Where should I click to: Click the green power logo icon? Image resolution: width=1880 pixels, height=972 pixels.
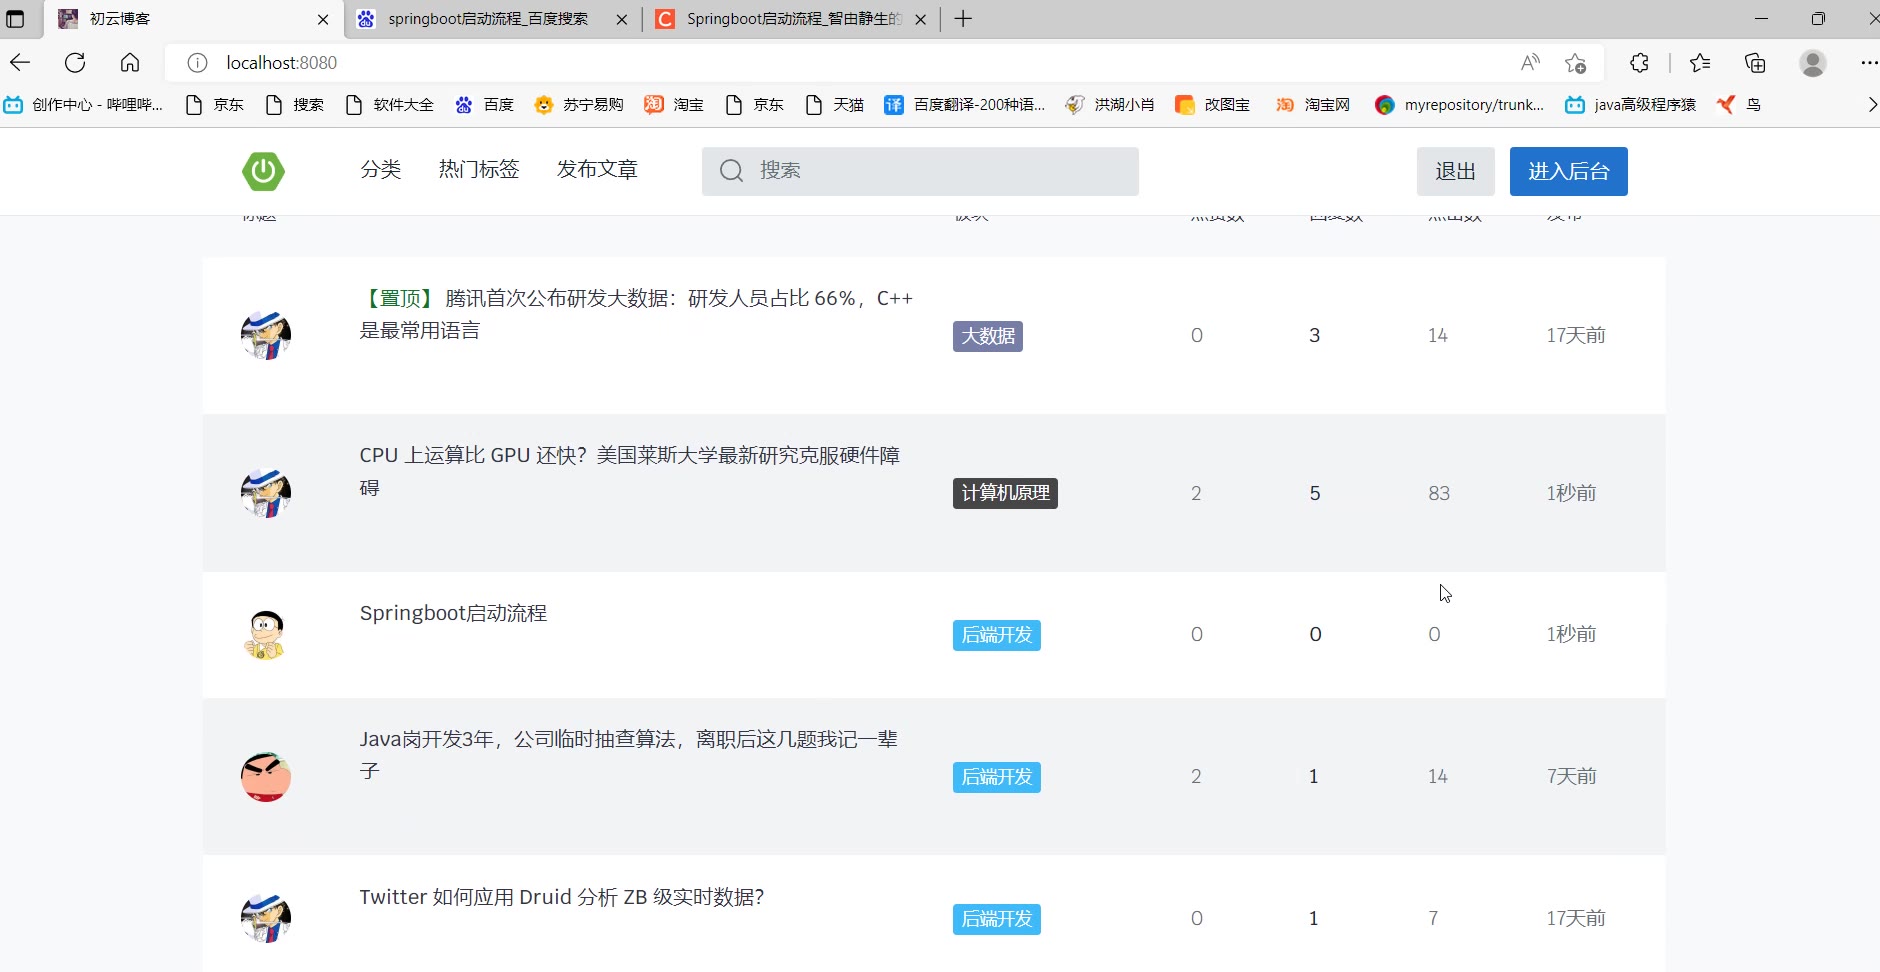(263, 171)
